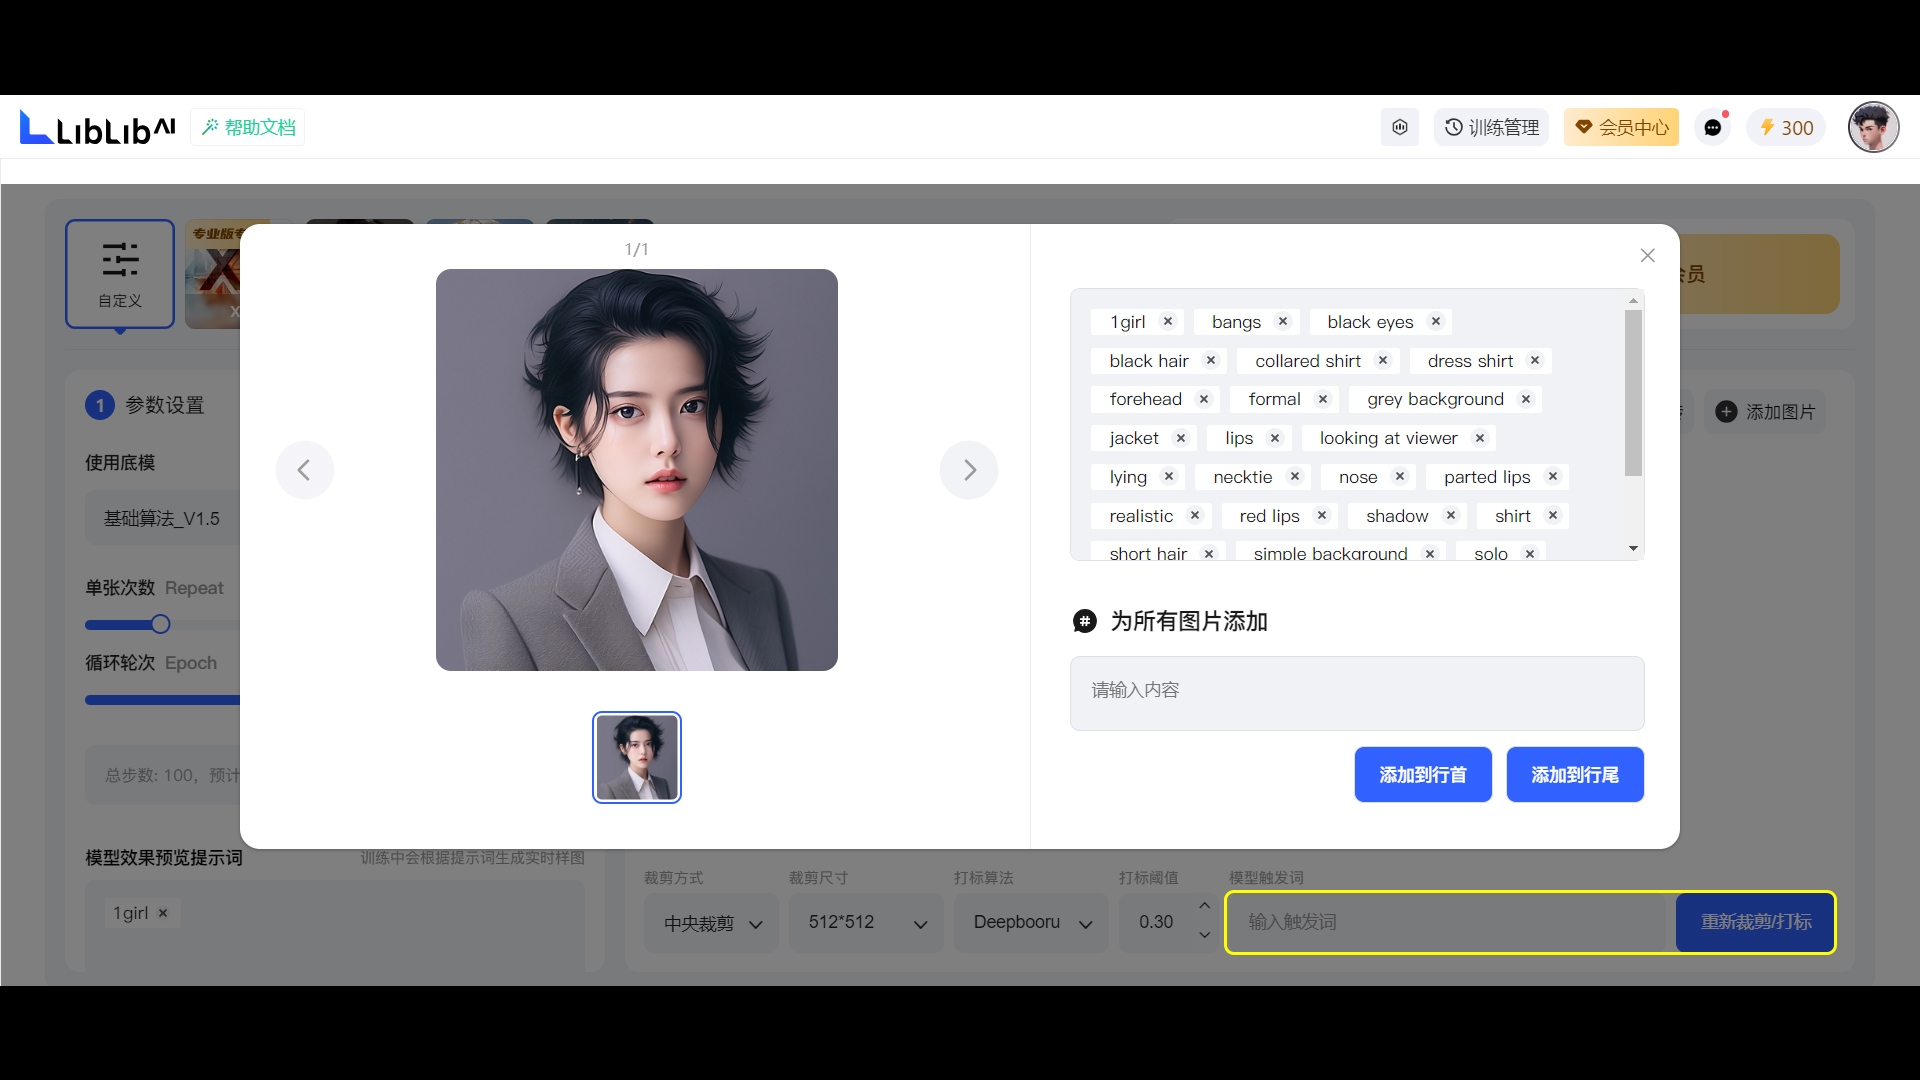Screen dimensions: 1920x1080
Task: Expand the 512*512 crop size dropdown
Action: [866, 923]
